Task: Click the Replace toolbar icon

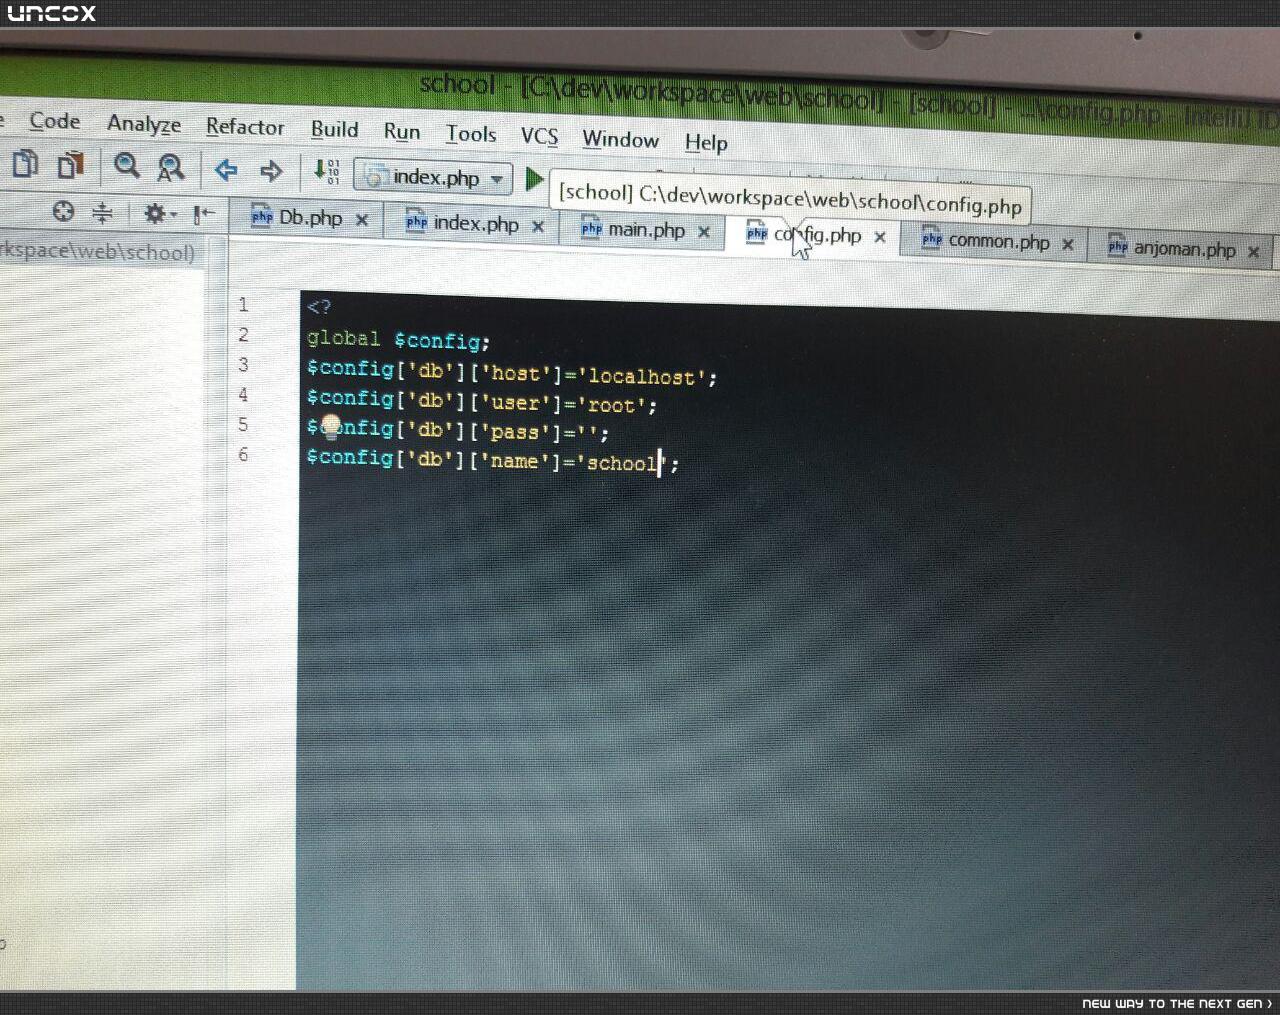Action: coord(171,167)
